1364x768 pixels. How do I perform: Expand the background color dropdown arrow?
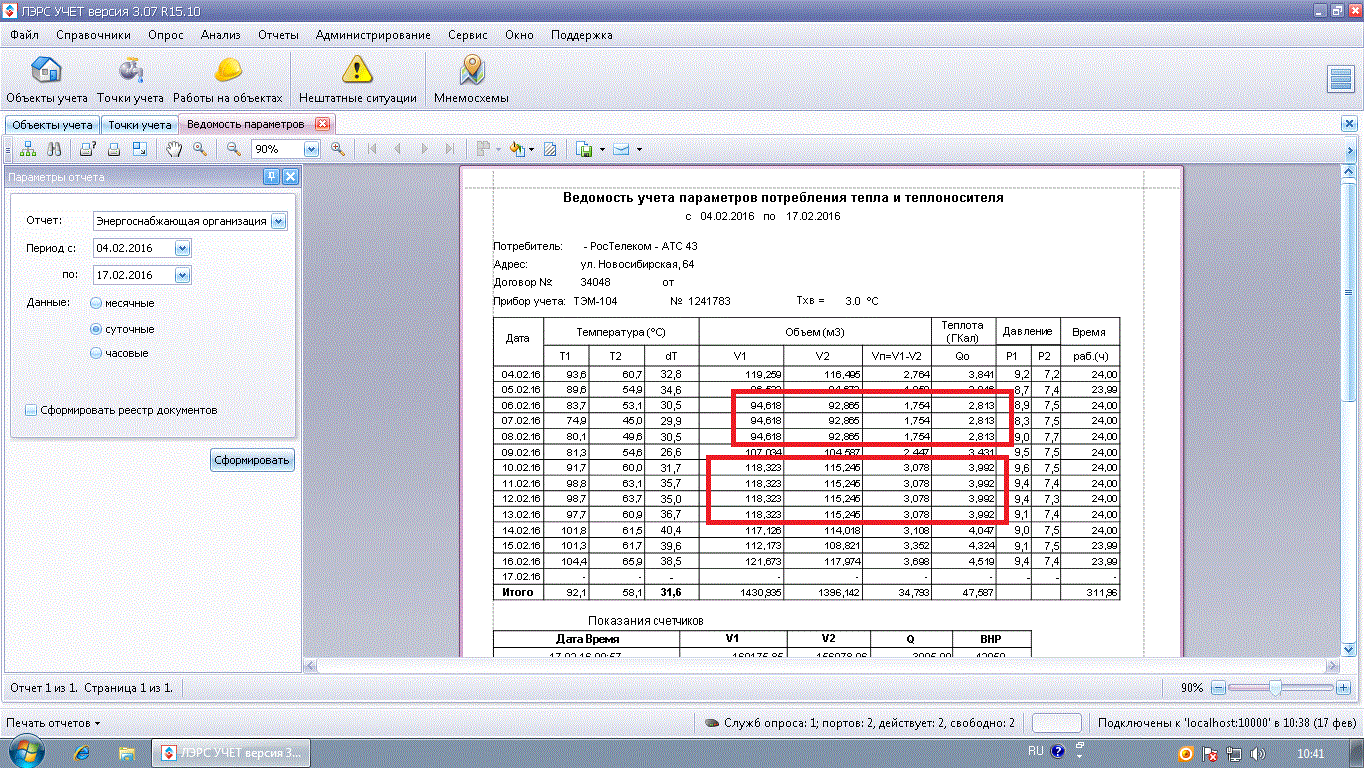point(531,150)
